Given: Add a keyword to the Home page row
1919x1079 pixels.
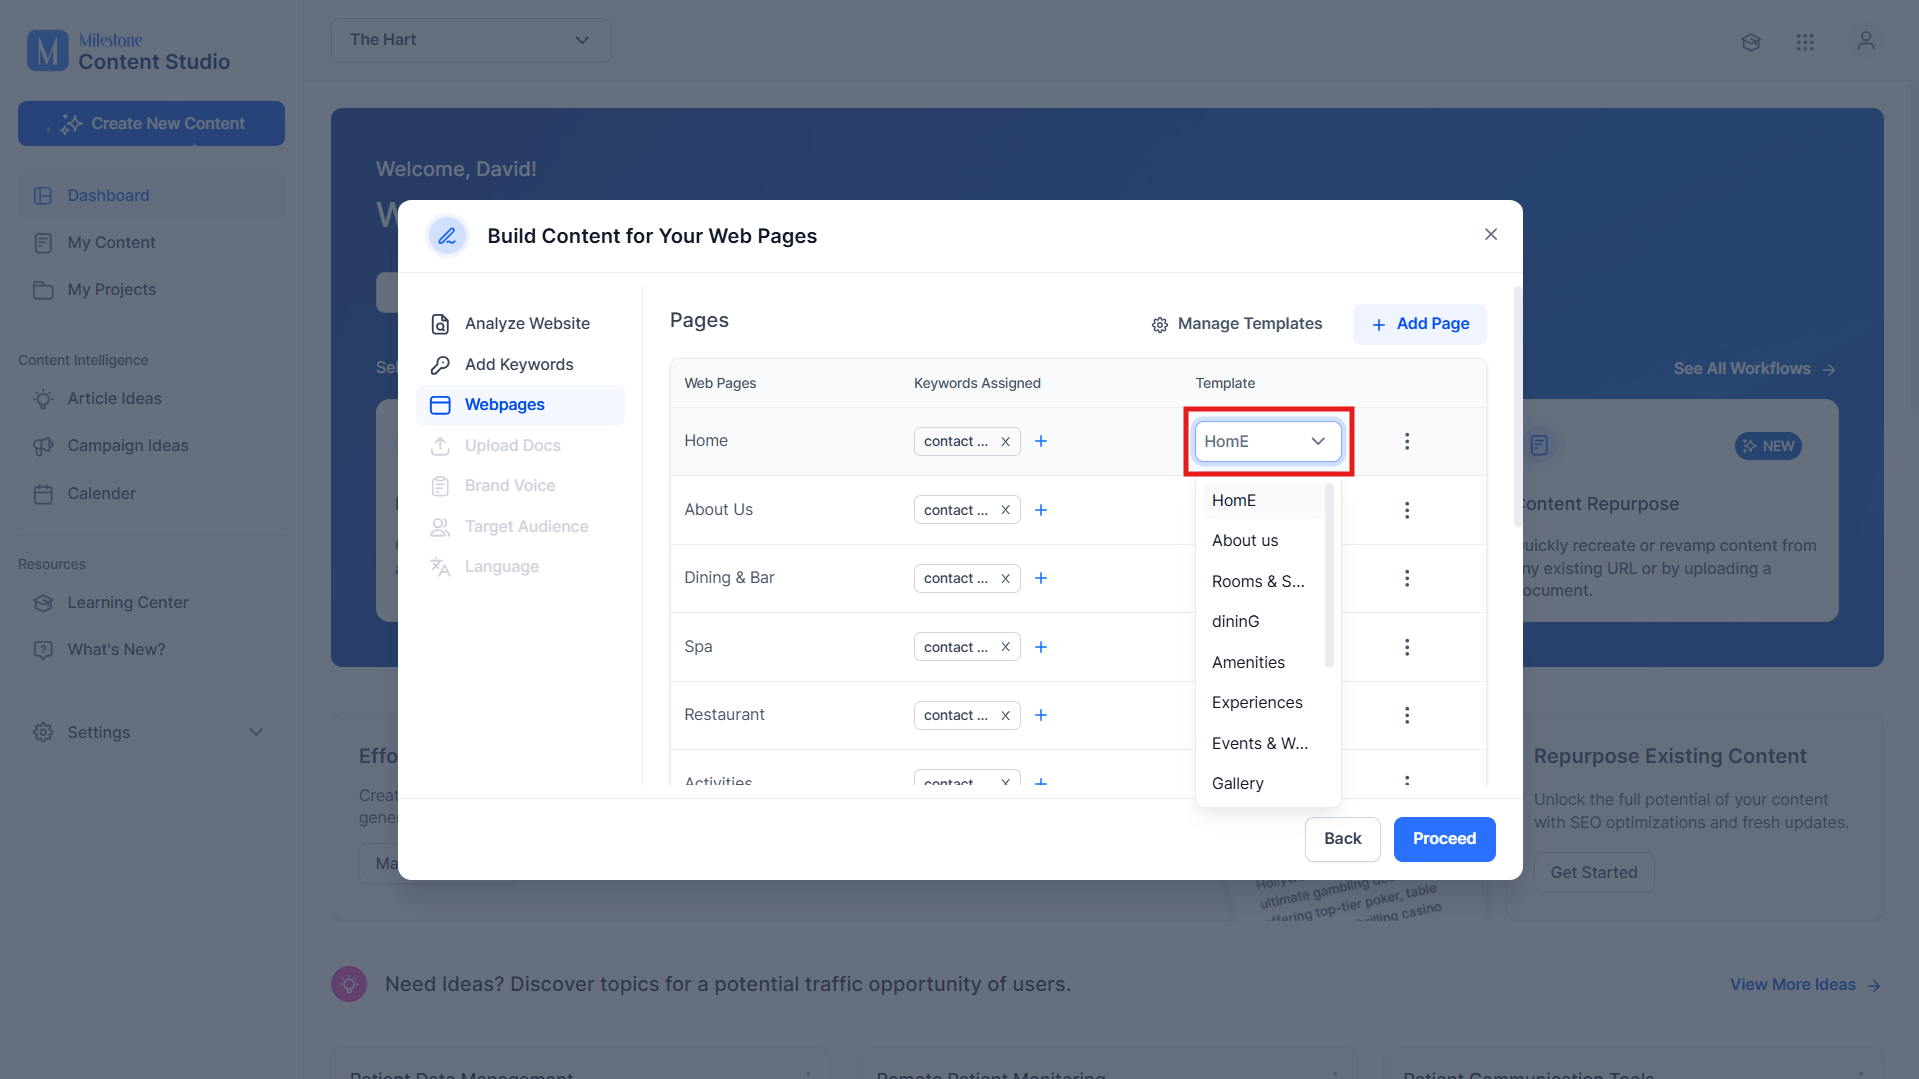Looking at the screenshot, I should coord(1041,441).
